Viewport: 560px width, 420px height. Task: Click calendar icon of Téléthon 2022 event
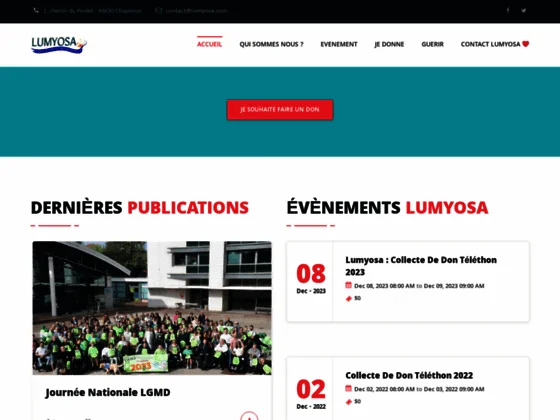pyautogui.click(x=349, y=388)
